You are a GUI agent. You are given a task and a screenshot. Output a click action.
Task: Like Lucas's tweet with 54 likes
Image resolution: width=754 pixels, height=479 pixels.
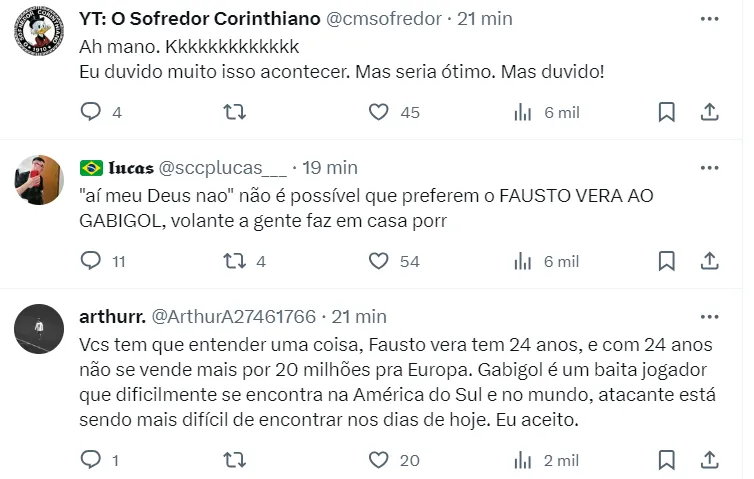coord(379,261)
